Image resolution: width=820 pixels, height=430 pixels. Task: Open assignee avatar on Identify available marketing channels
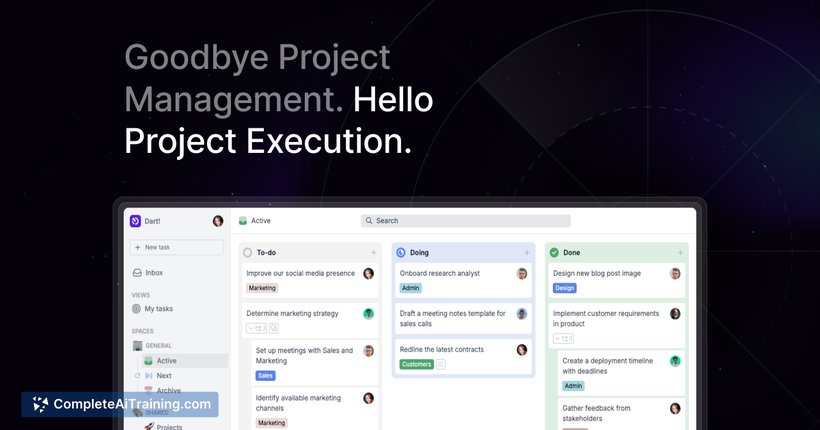369,399
